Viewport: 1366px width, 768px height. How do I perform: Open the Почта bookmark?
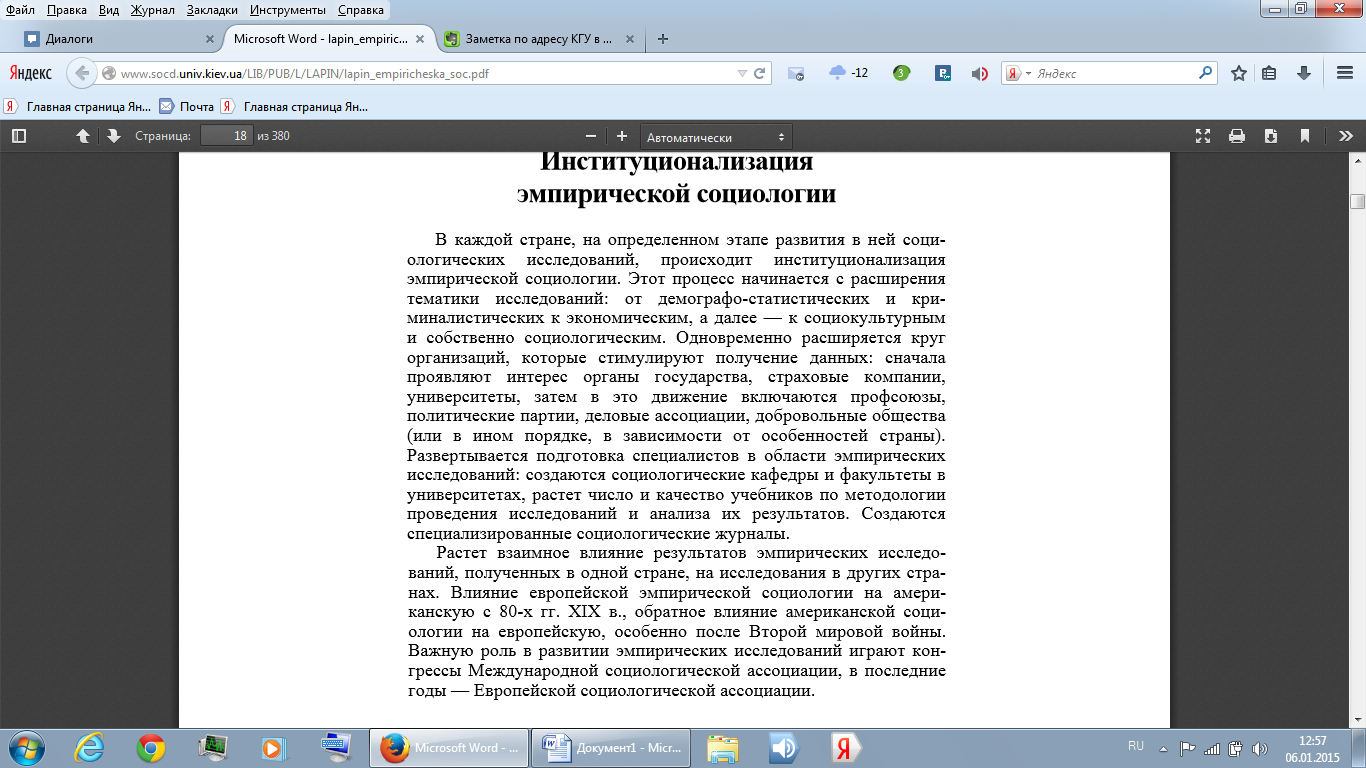click(x=188, y=106)
